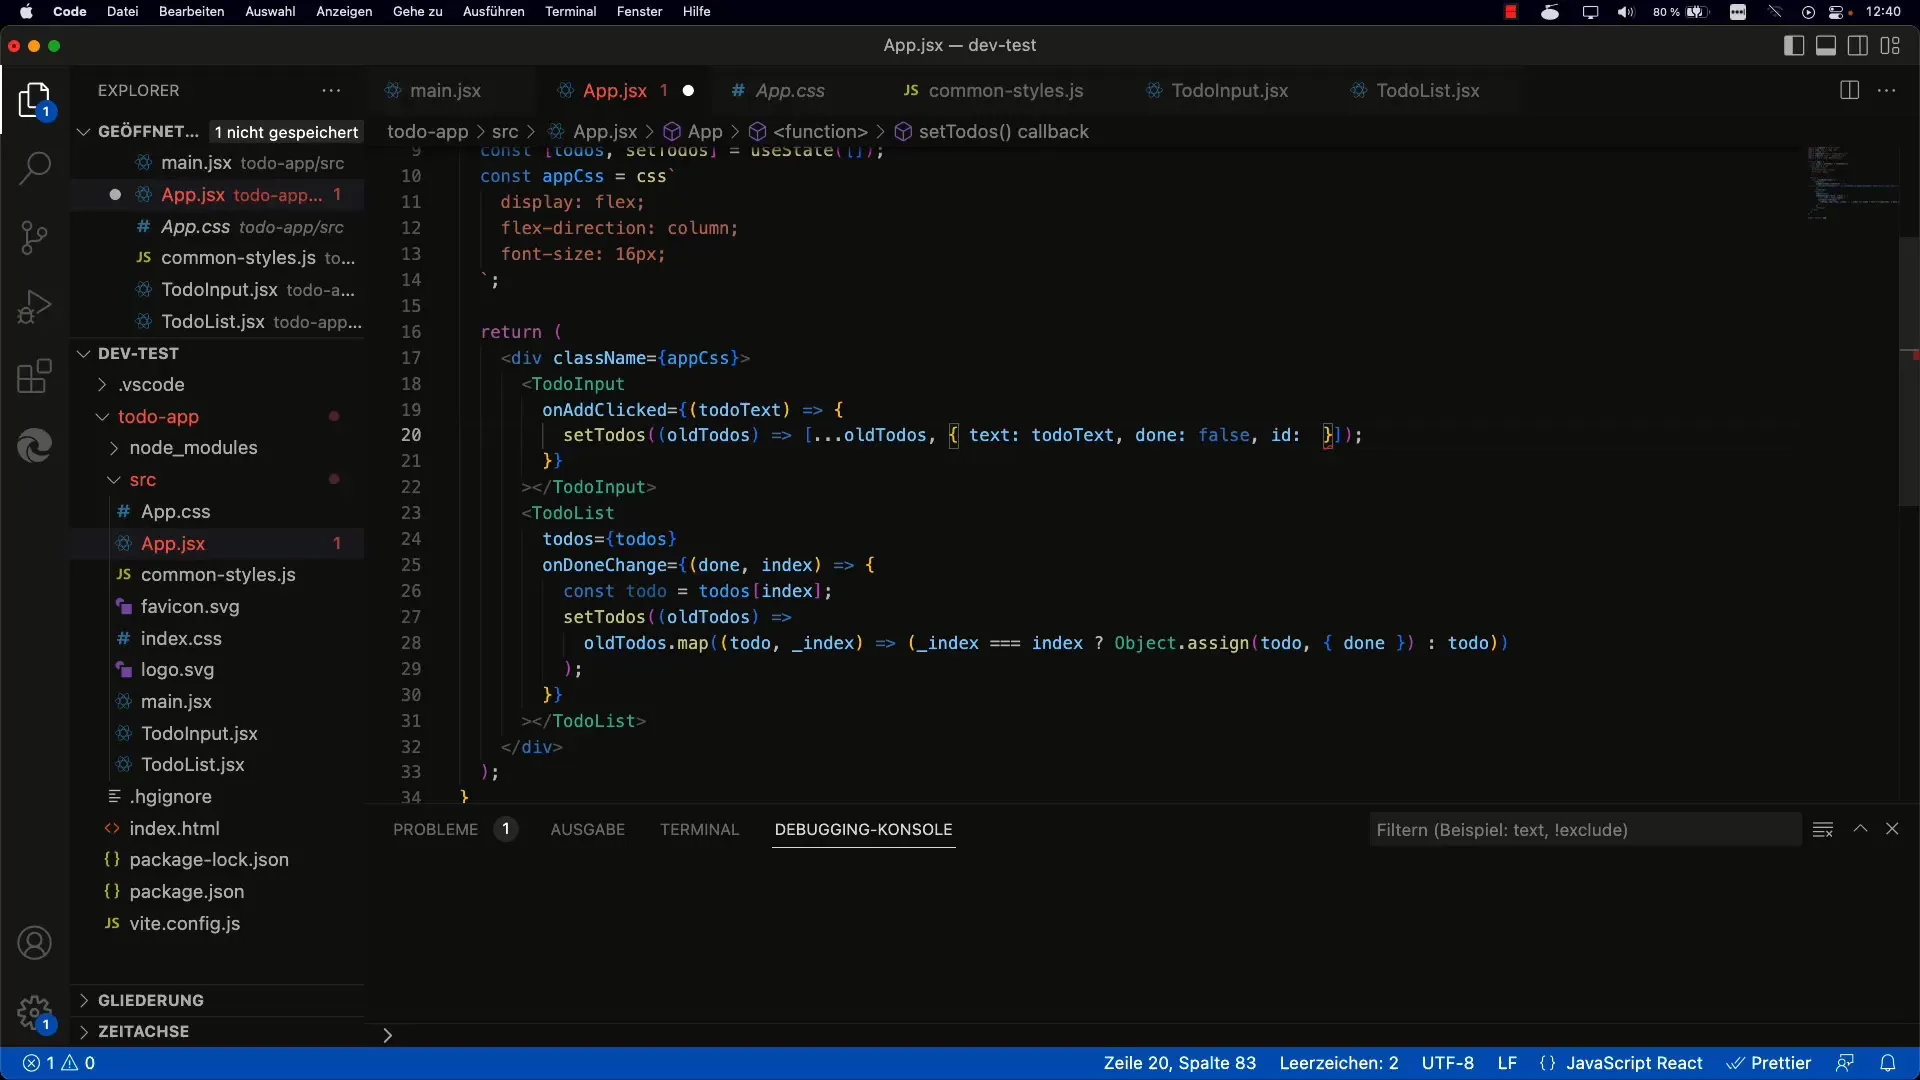Open the Source Control view icon
The height and width of the screenshot is (1080, 1920).
coord(34,237)
